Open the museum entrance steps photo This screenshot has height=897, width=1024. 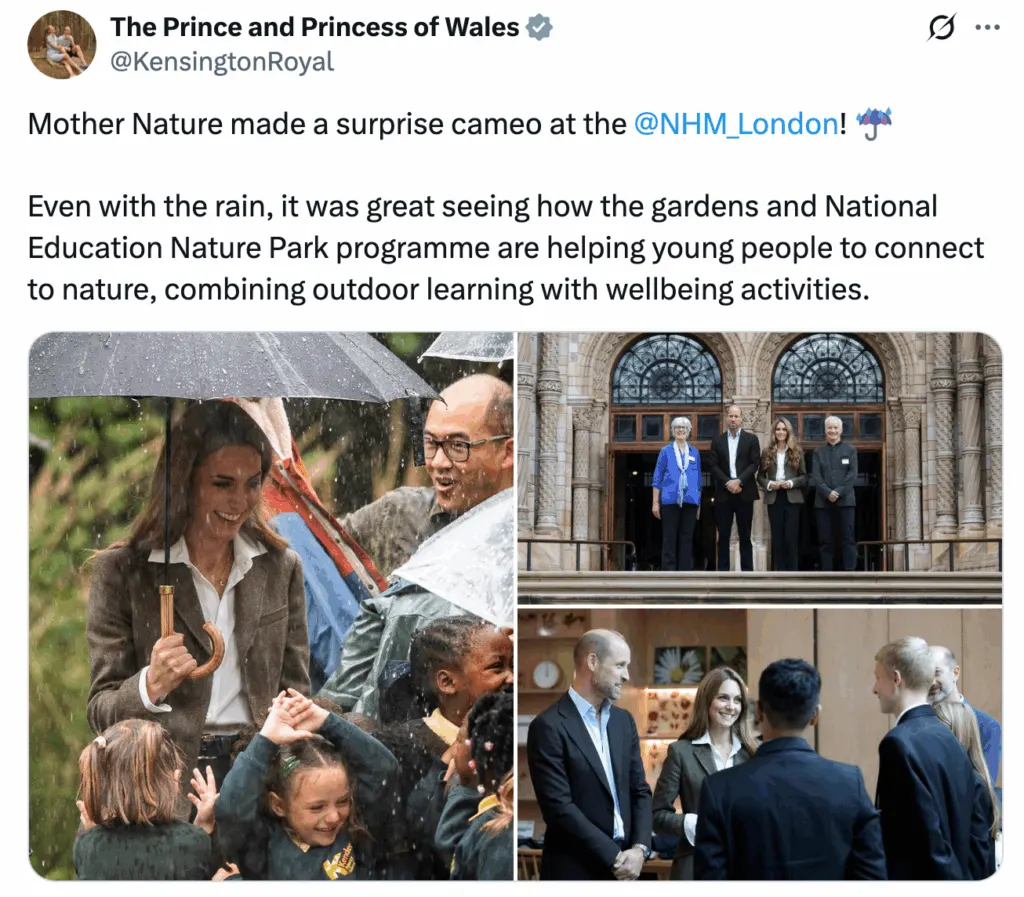click(760, 468)
